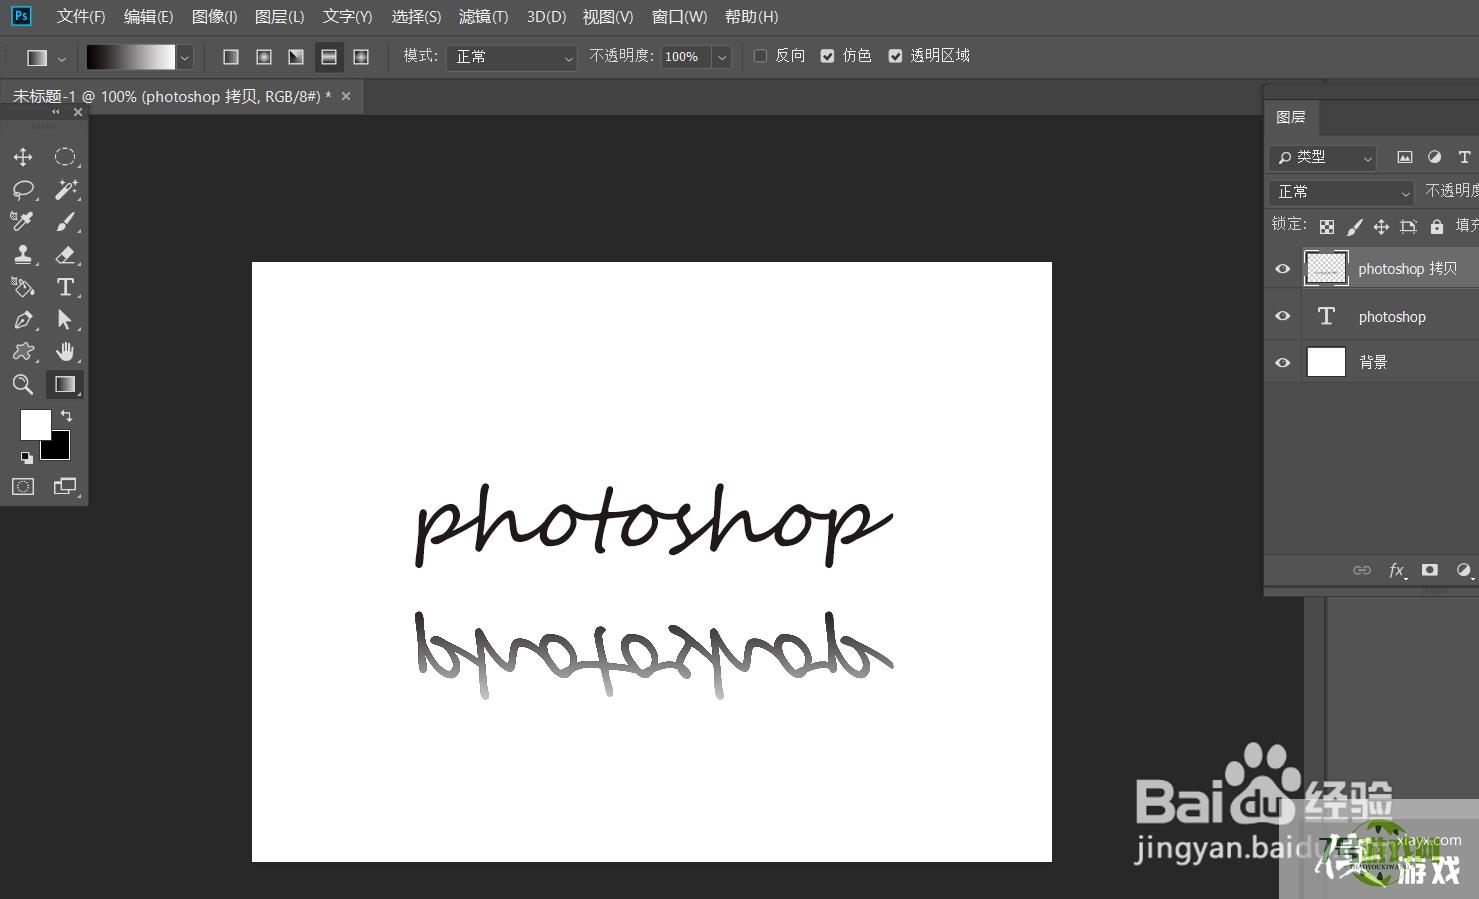This screenshot has height=899, width=1479.
Task: Select the Clone Stamp tool
Action: 23,254
